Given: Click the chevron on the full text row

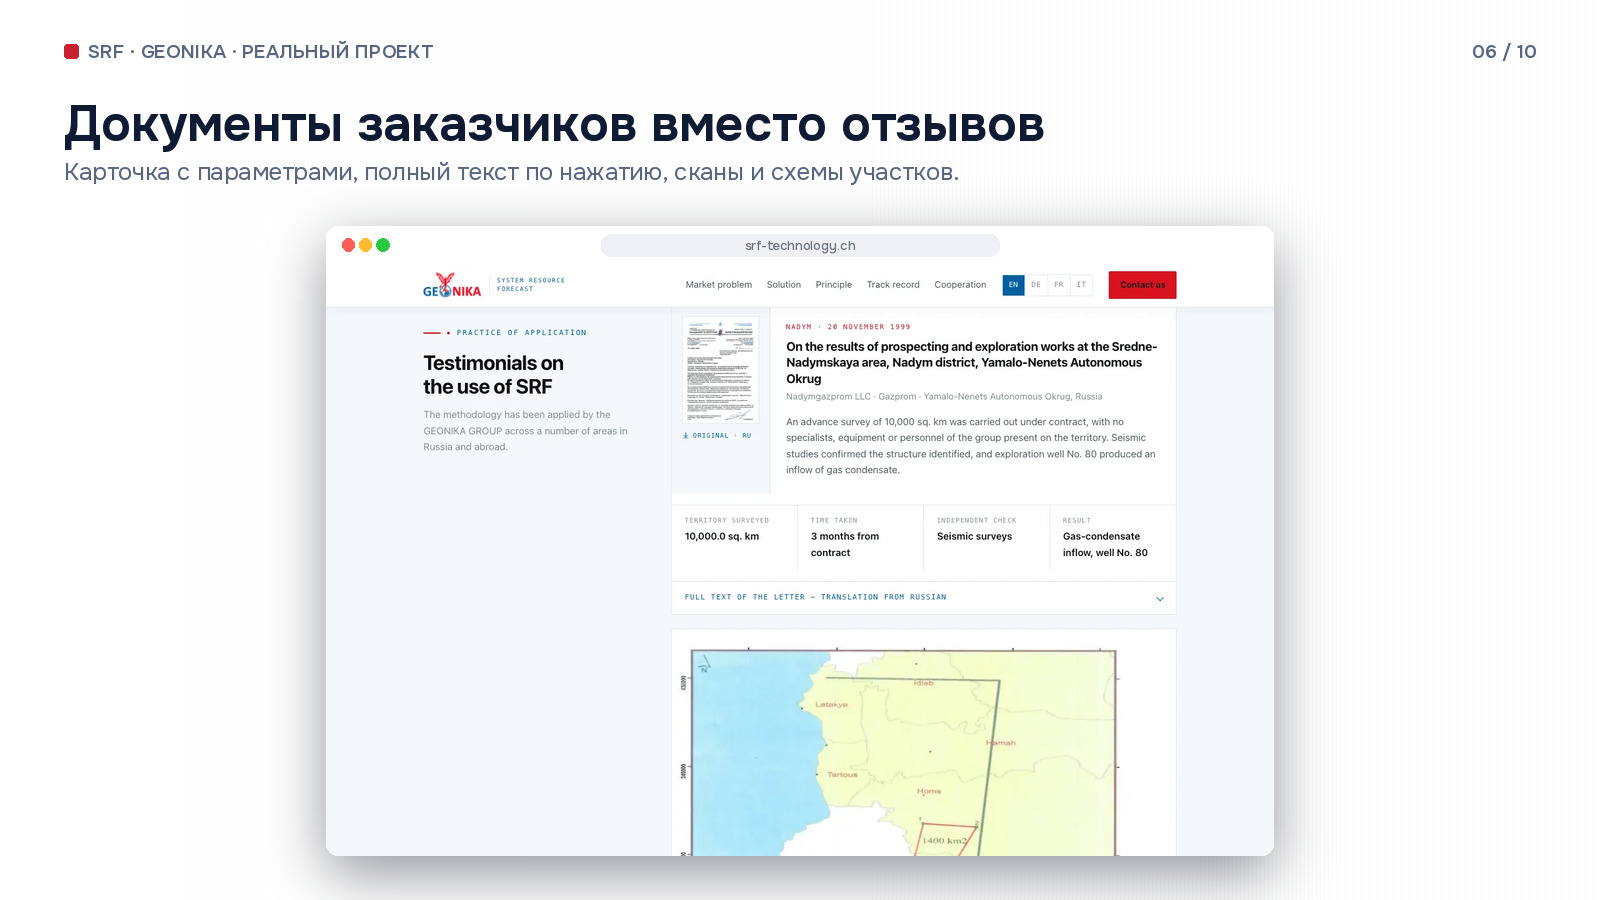Looking at the screenshot, I should click(1160, 599).
